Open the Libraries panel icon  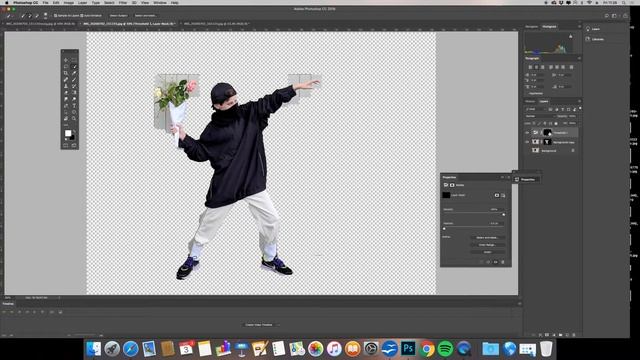pyautogui.click(x=588, y=39)
